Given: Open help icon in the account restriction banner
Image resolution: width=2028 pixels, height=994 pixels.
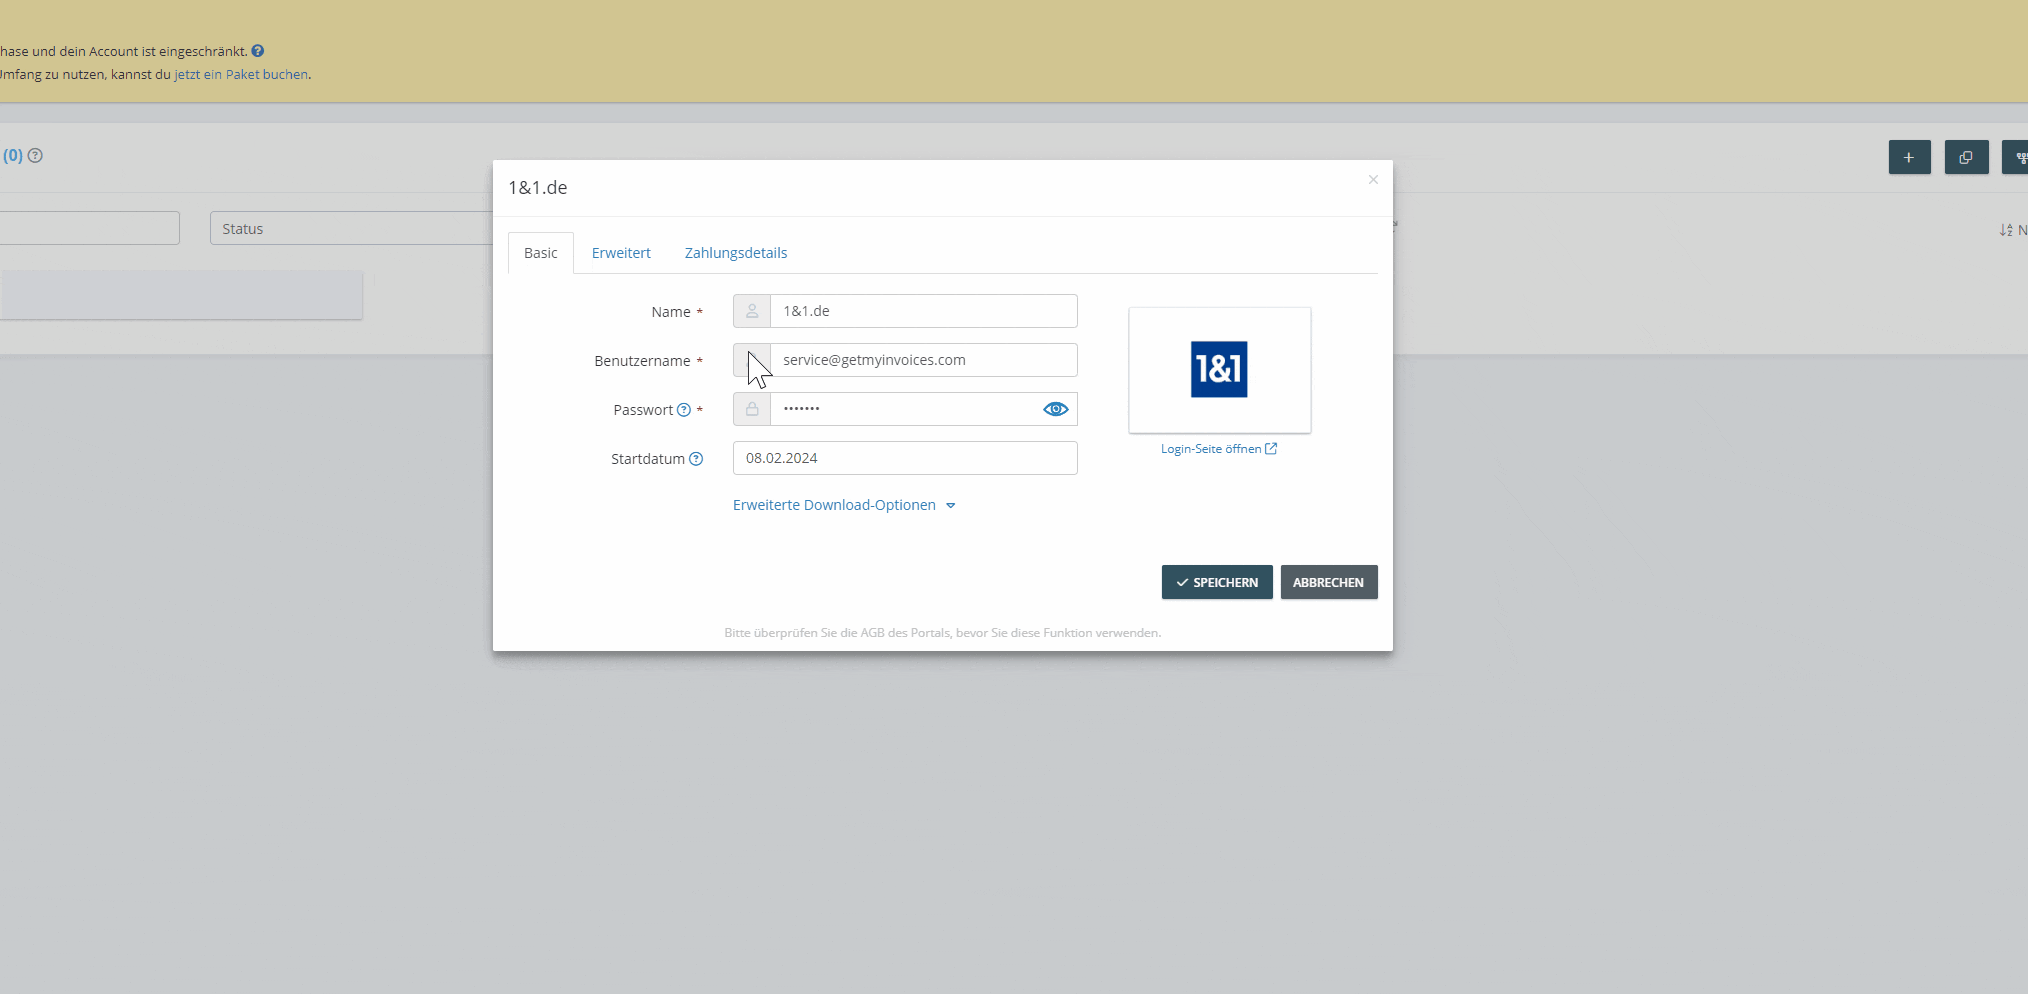Looking at the screenshot, I should pos(258,51).
